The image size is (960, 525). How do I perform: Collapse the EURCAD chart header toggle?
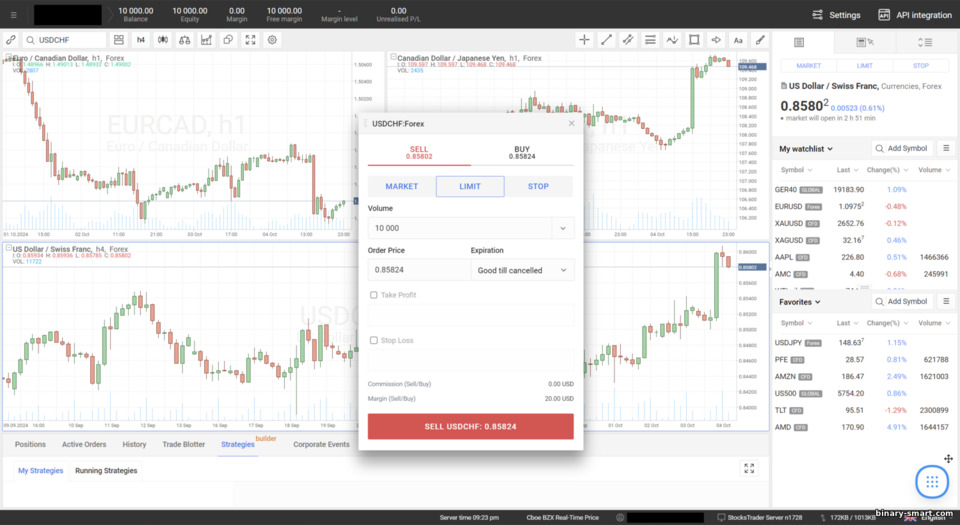[9, 58]
